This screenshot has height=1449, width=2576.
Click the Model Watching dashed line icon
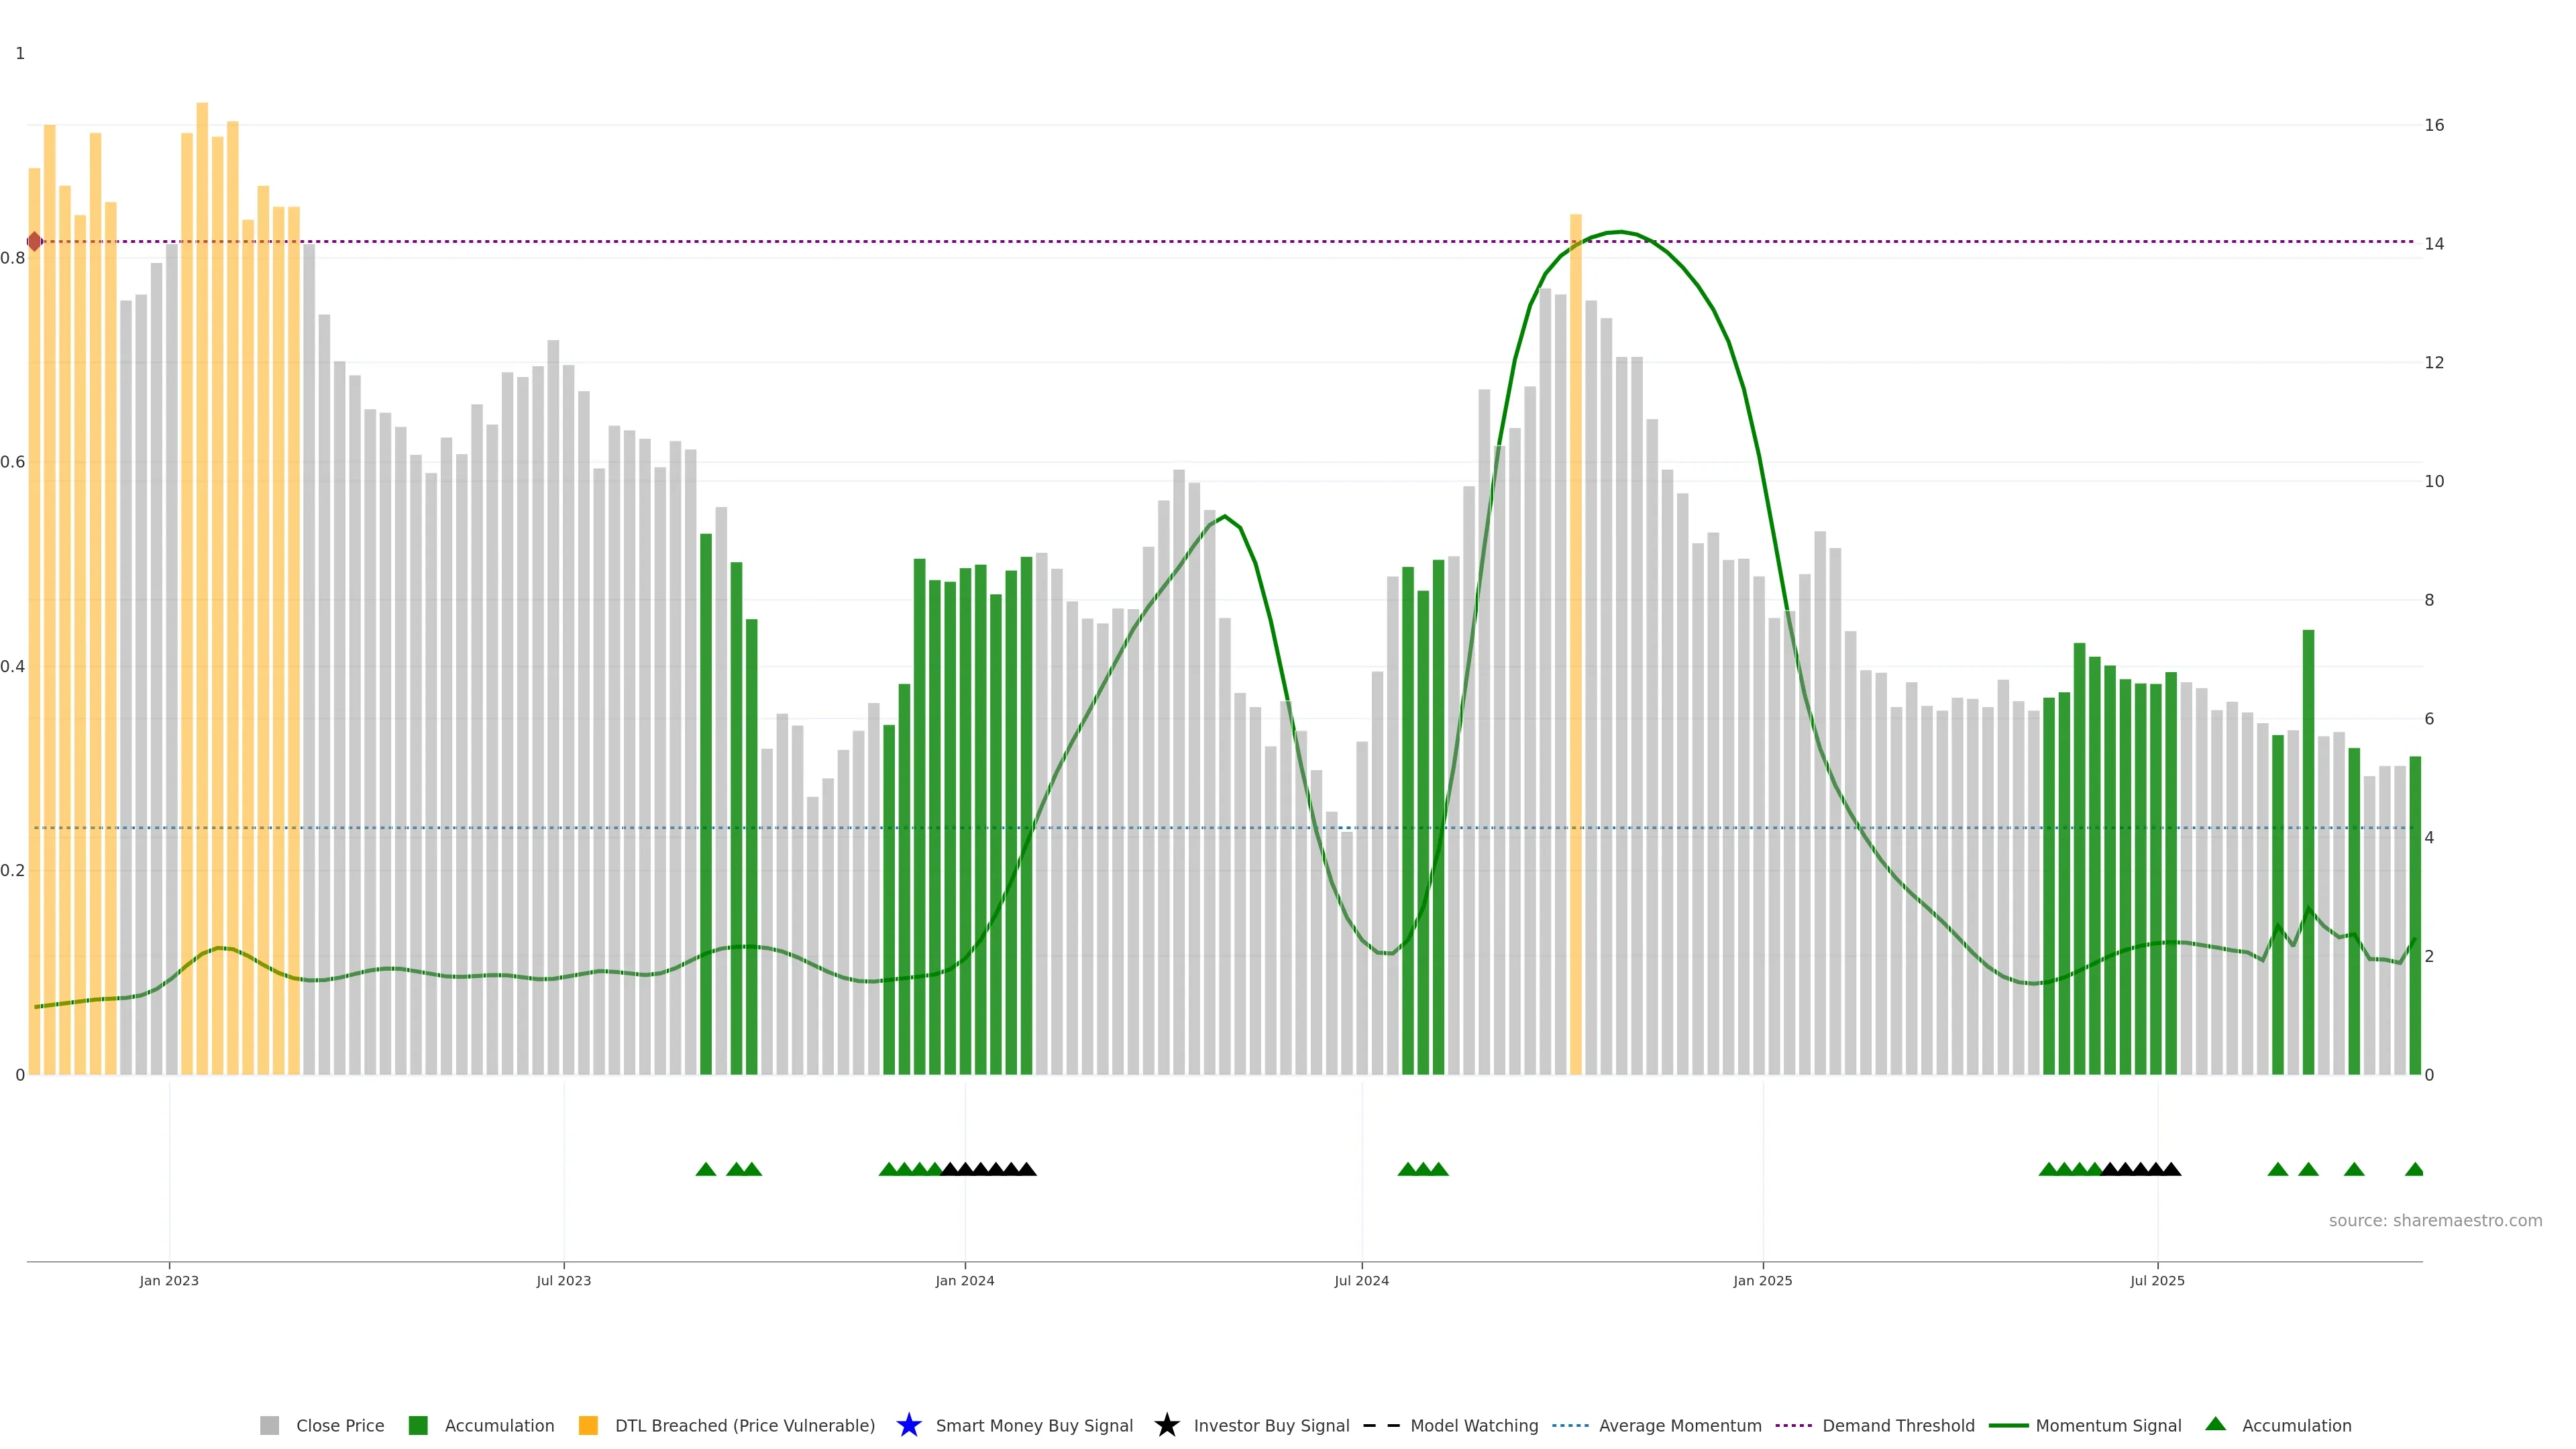(x=1381, y=1425)
